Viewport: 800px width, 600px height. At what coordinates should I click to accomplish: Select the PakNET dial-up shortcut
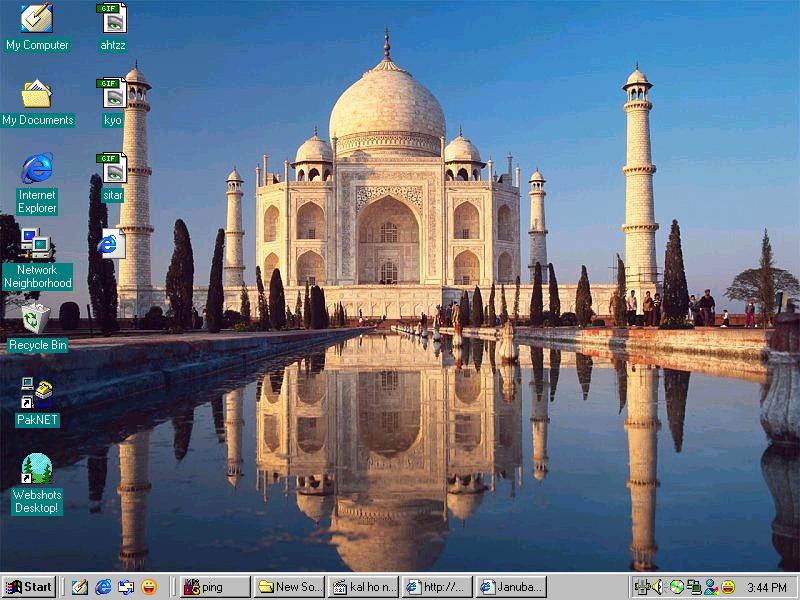coord(37,402)
